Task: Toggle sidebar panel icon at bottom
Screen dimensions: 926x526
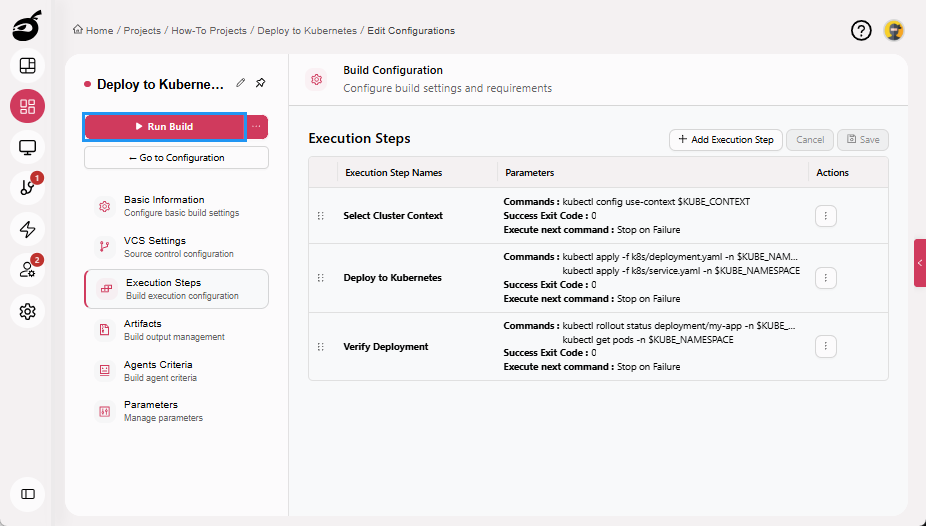Action: pos(27,494)
